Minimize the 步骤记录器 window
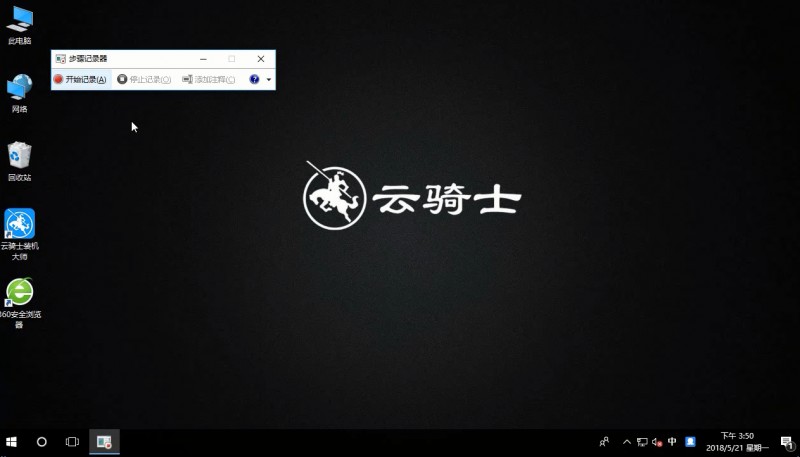The width and height of the screenshot is (800, 457). [x=203, y=59]
